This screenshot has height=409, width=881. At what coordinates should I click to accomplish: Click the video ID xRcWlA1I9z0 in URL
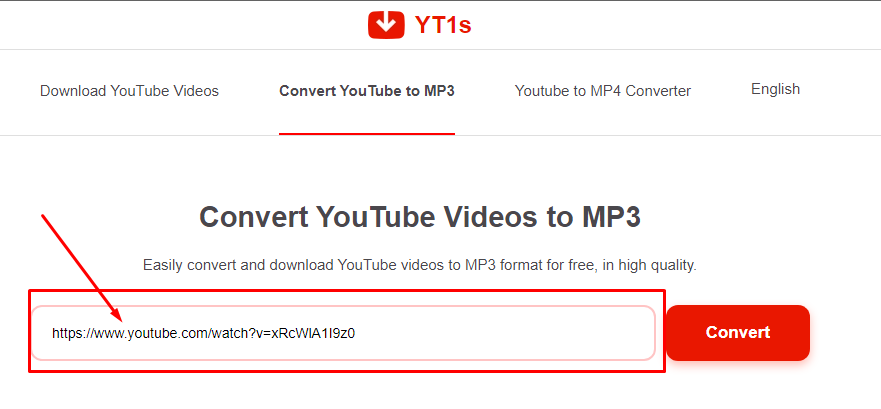click(x=313, y=334)
